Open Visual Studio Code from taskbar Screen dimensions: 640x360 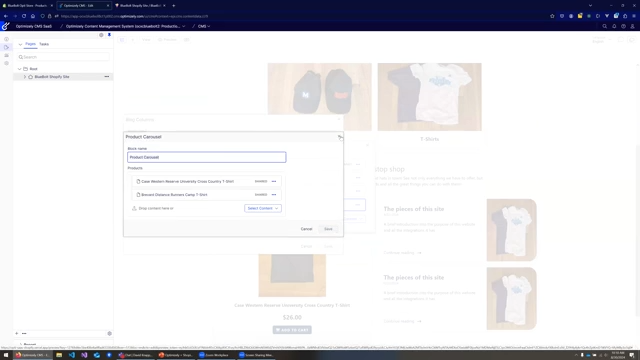point(72,355)
